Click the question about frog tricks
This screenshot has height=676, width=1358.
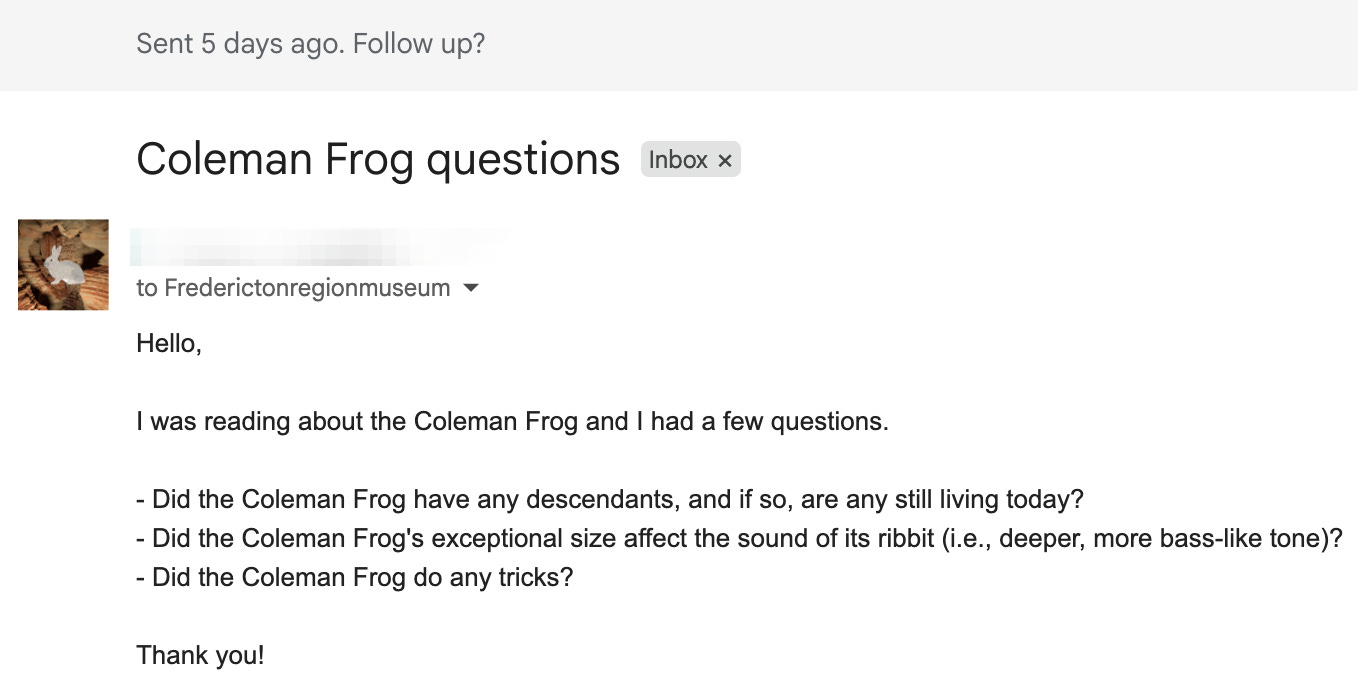click(355, 577)
